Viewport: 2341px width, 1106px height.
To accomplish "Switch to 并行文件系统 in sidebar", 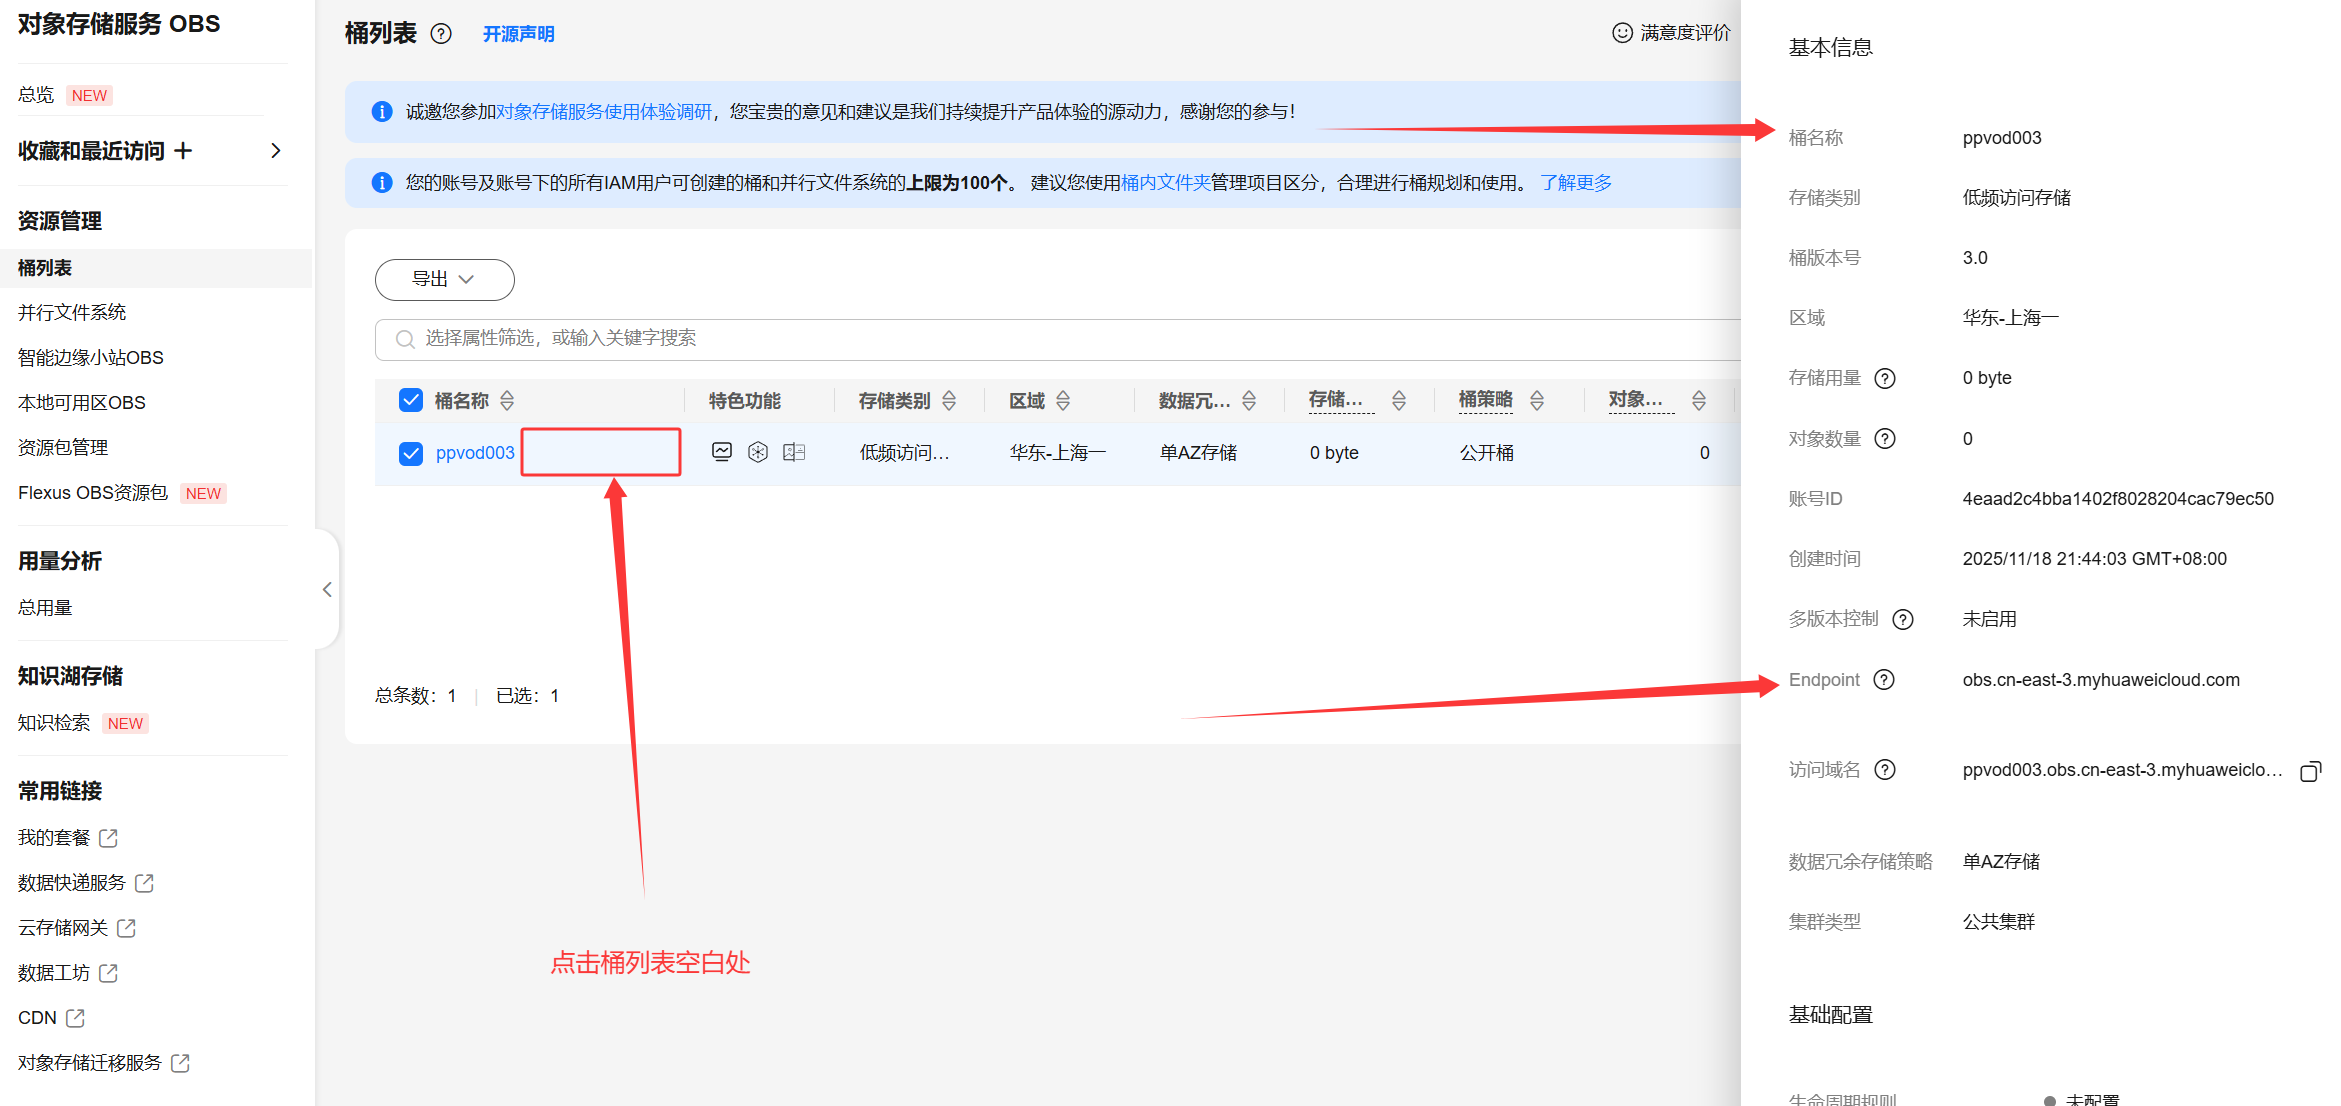I will pyautogui.click(x=71, y=312).
